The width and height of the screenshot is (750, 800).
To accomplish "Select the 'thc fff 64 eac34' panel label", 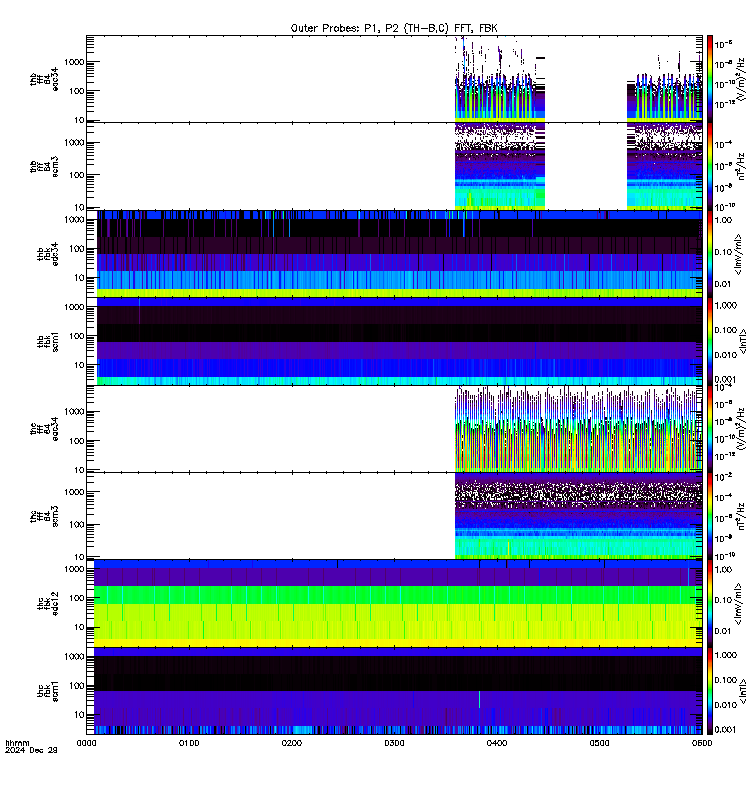I will click(44, 429).
